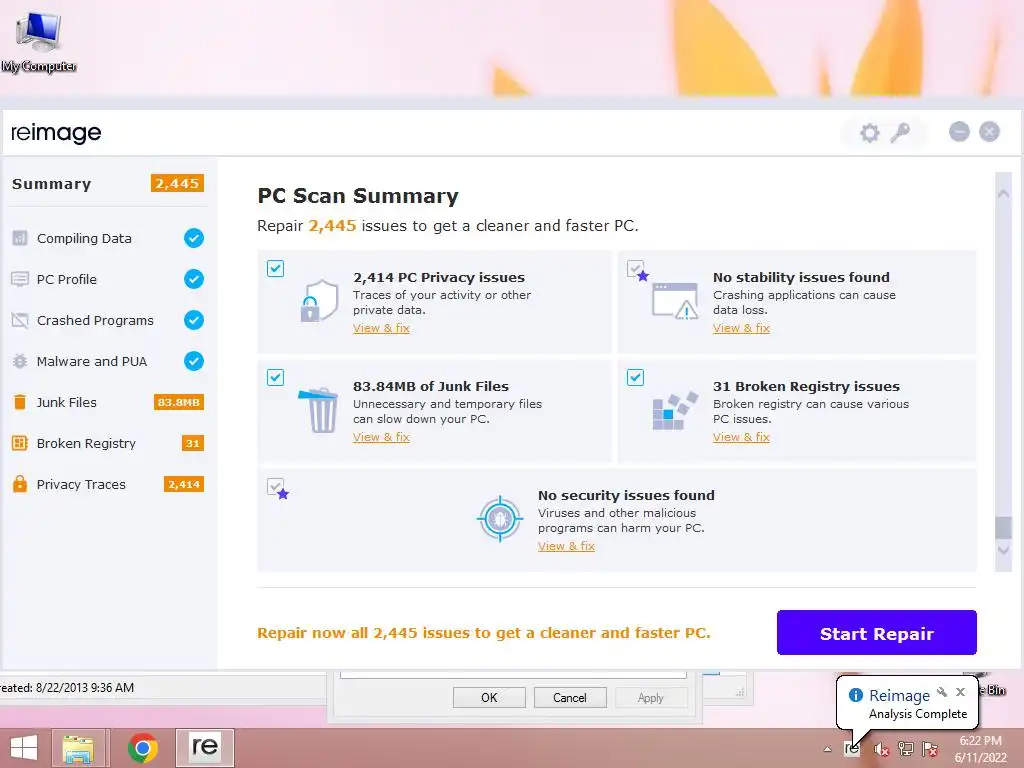
Task: Click the 83.8MB Junk Files badge
Action: coord(179,402)
